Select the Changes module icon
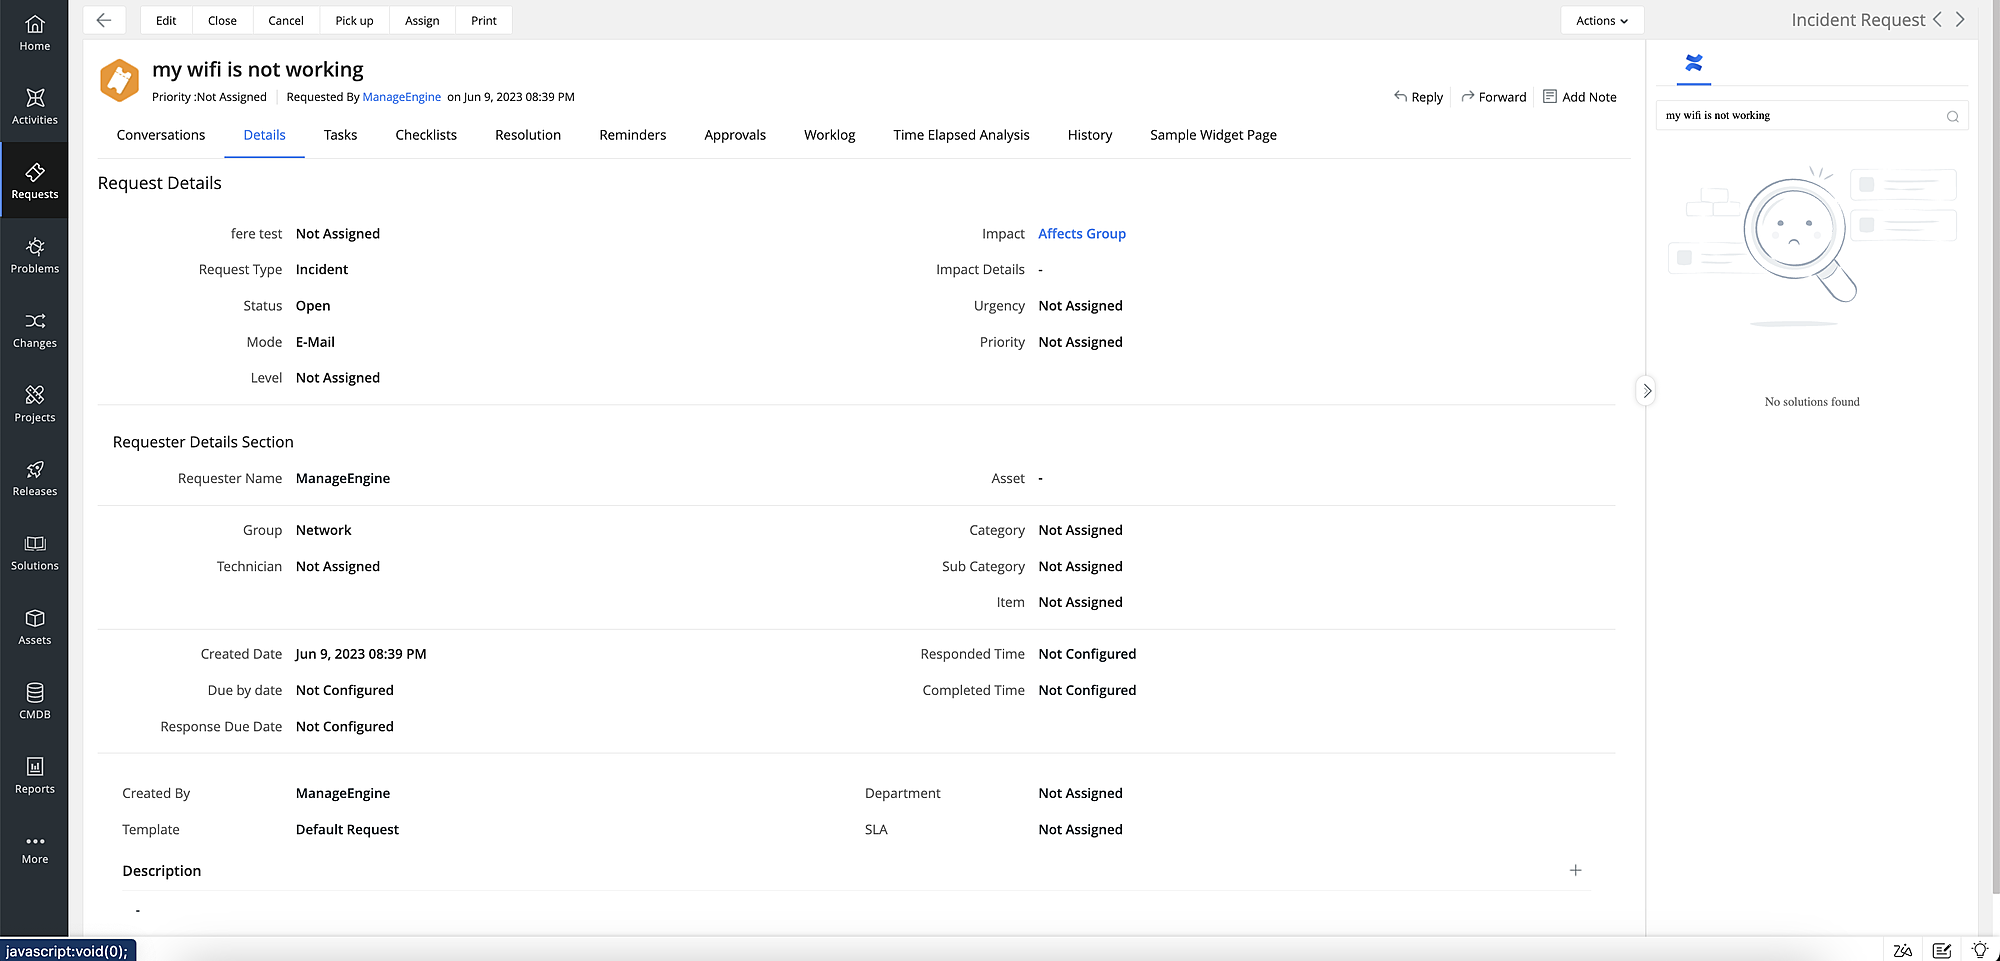This screenshot has height=961, width=2000. 35,330
